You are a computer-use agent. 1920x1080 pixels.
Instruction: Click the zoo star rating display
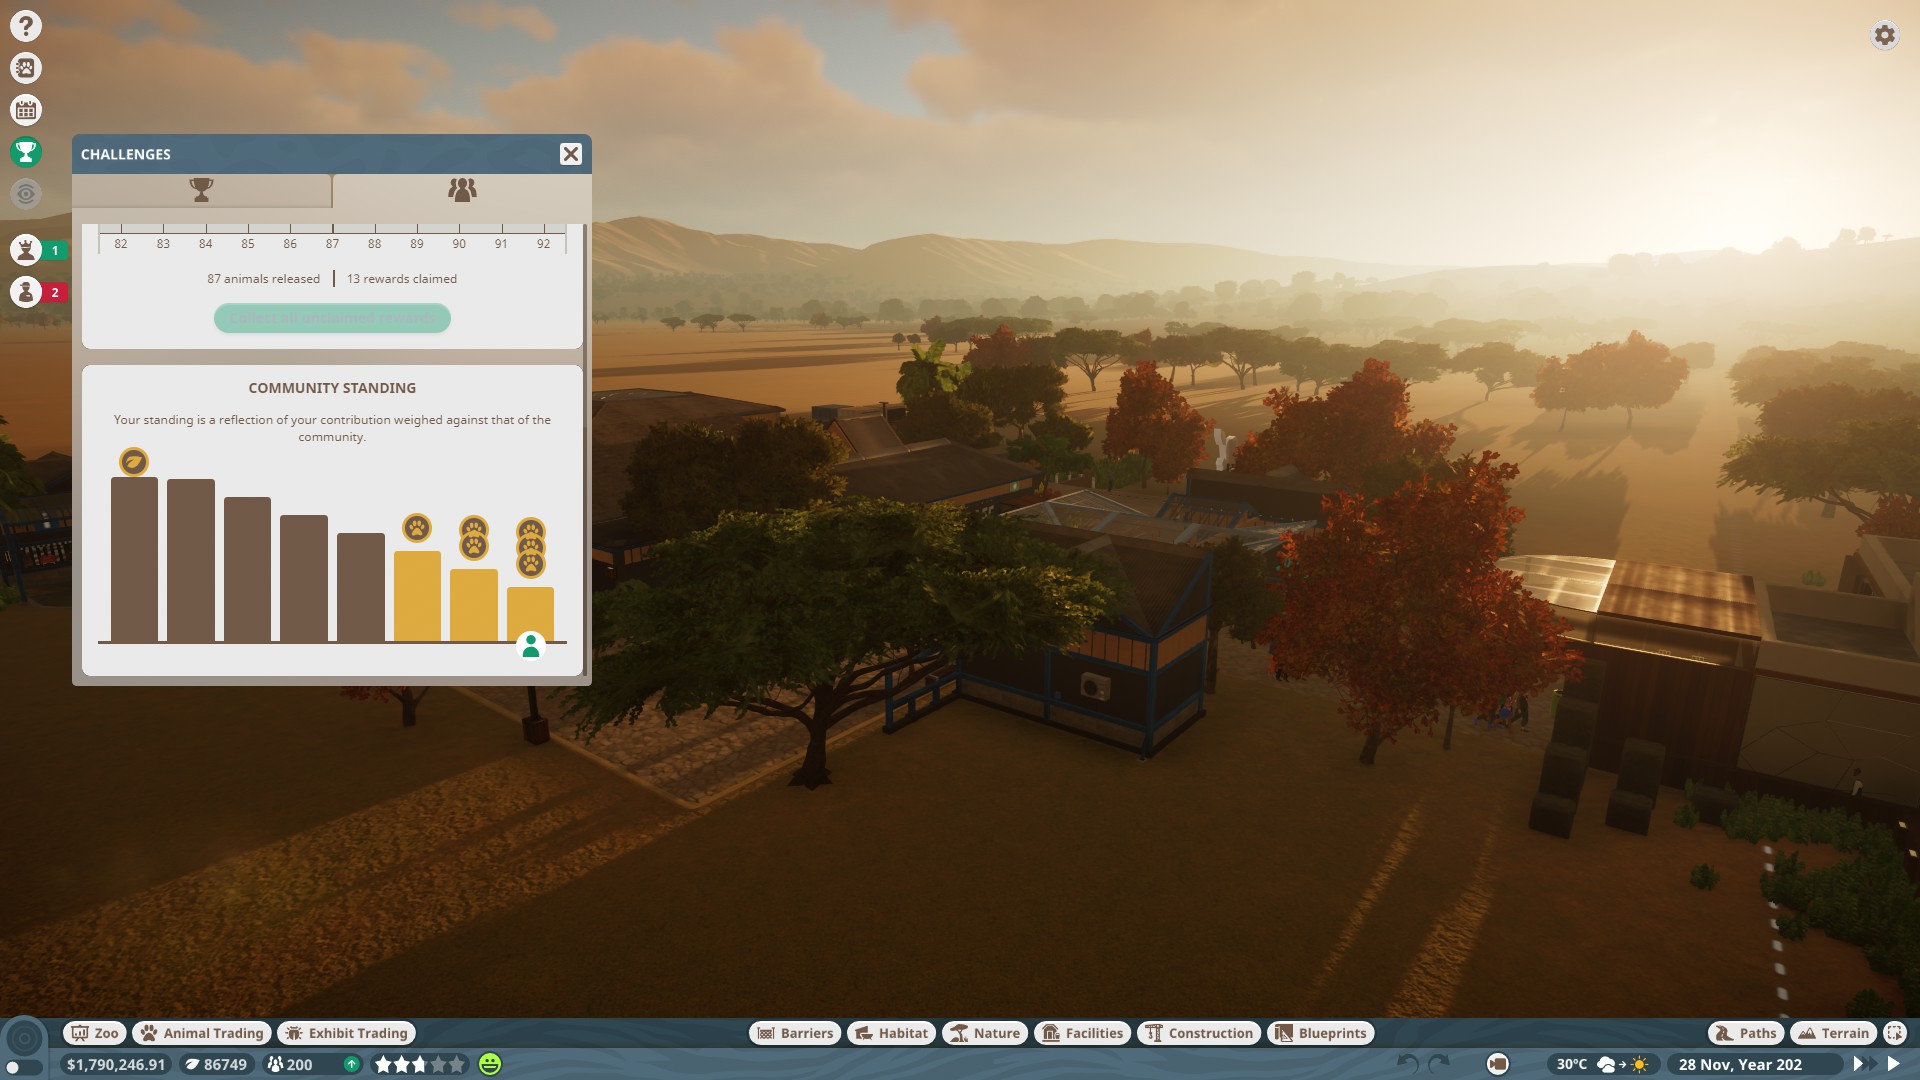point(420,1064)
